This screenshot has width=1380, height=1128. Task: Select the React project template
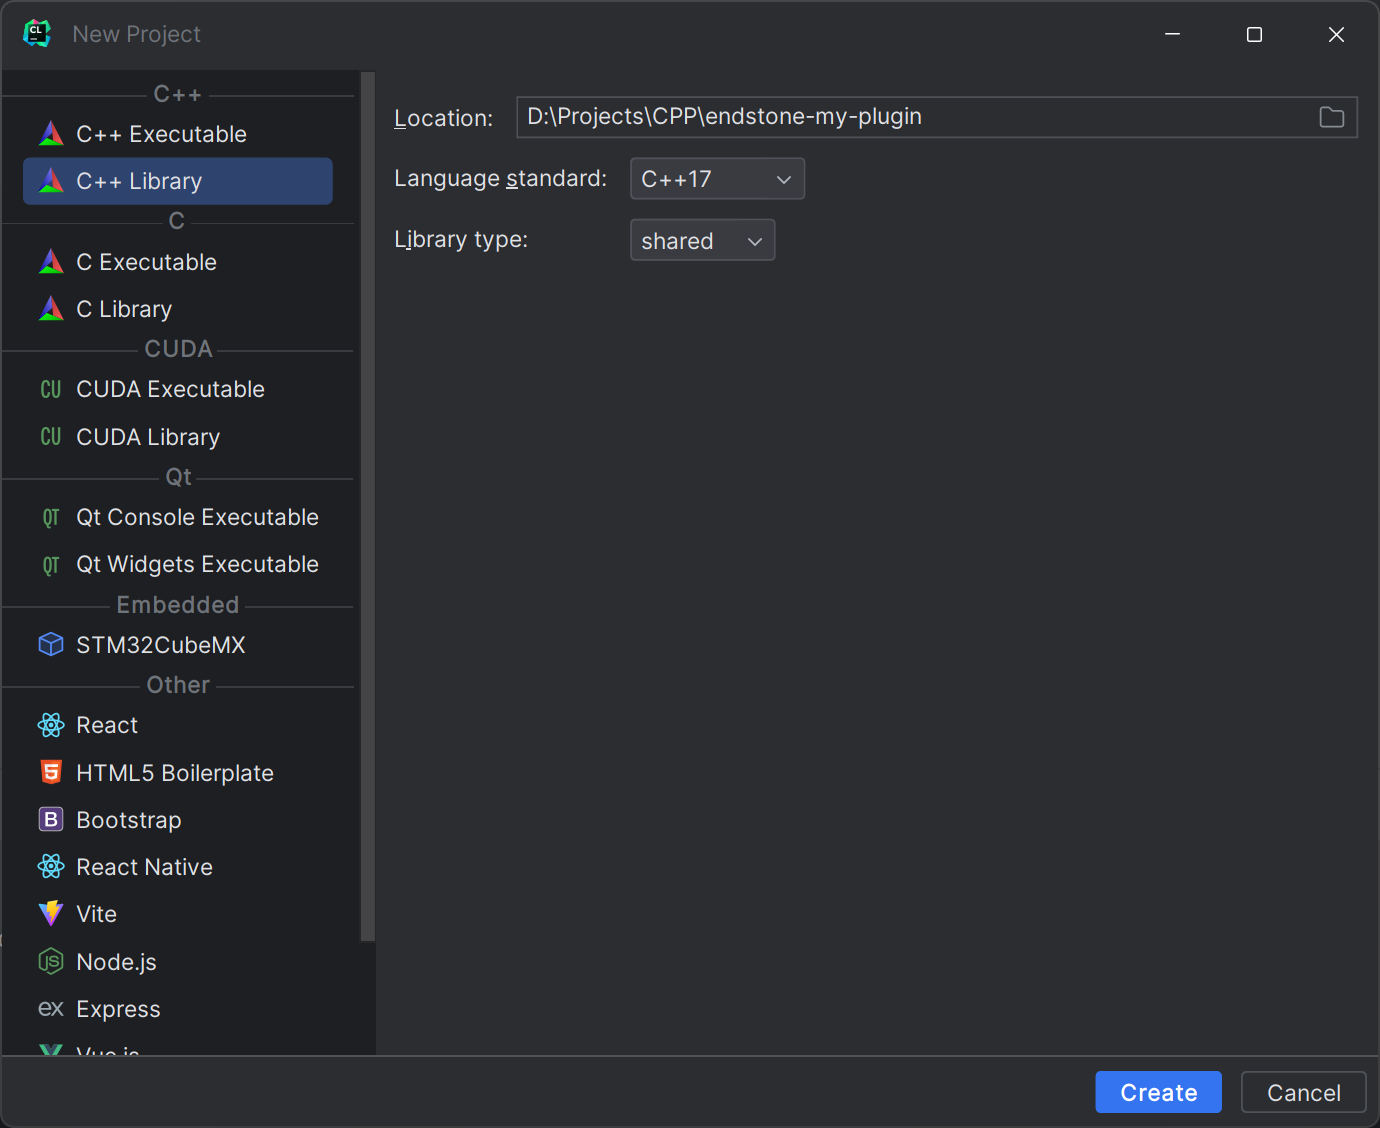(x=107, y=724)
